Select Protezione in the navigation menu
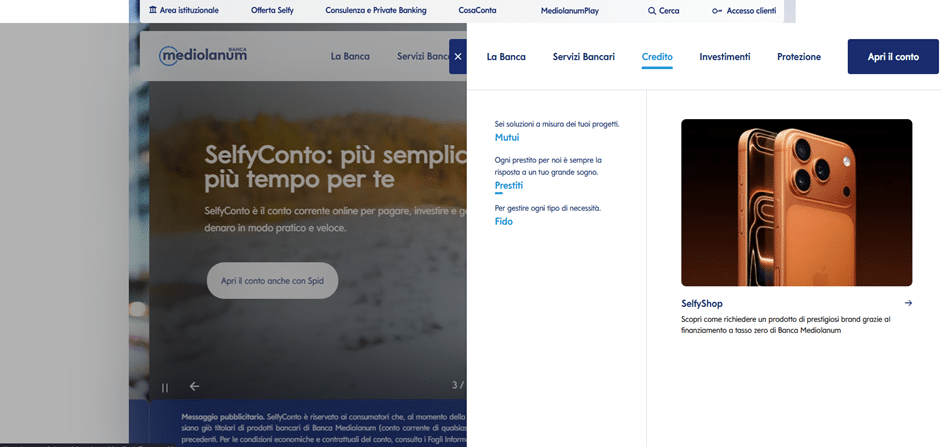Image resolution: width=941 pixels, height=447 pixels. coord(798,57)
